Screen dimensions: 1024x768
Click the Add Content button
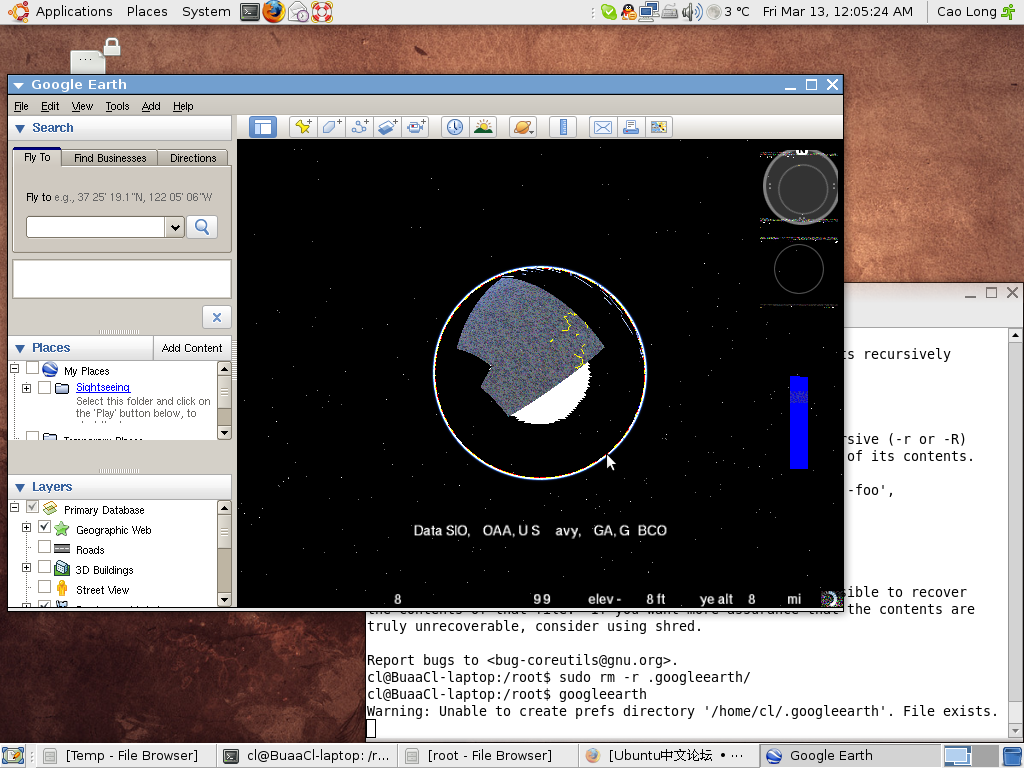[192, 348]
